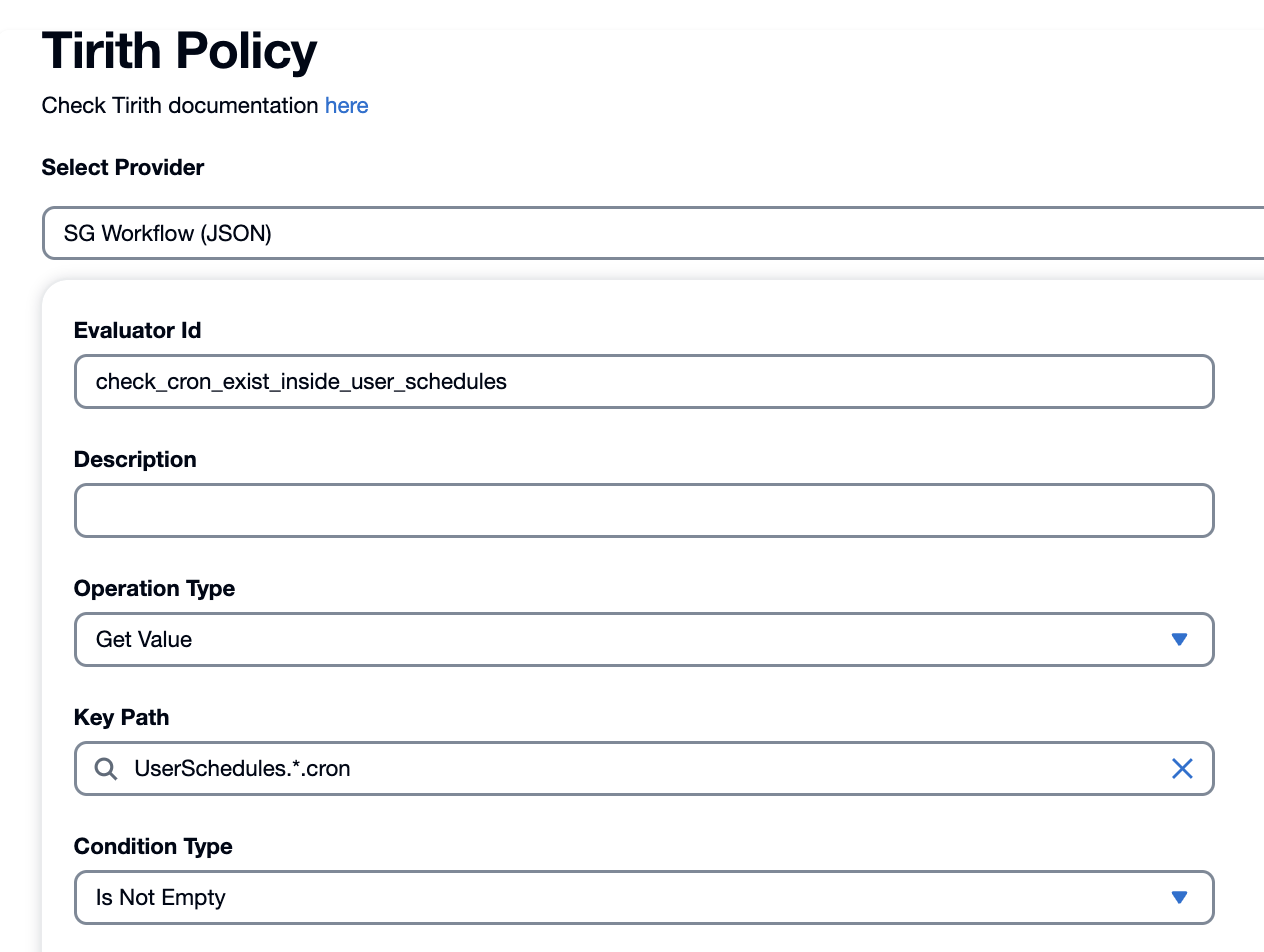
Task: Click the Check Tirith documentation text
Action: coord(180,106)
